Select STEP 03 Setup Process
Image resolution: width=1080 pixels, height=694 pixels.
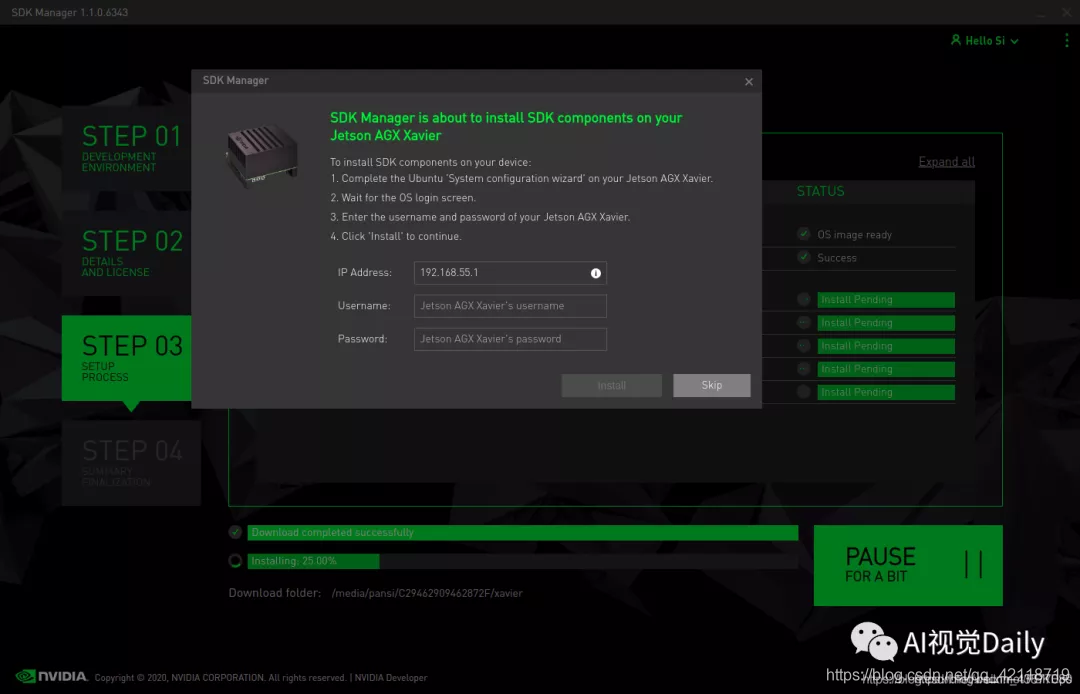[127, 358]
